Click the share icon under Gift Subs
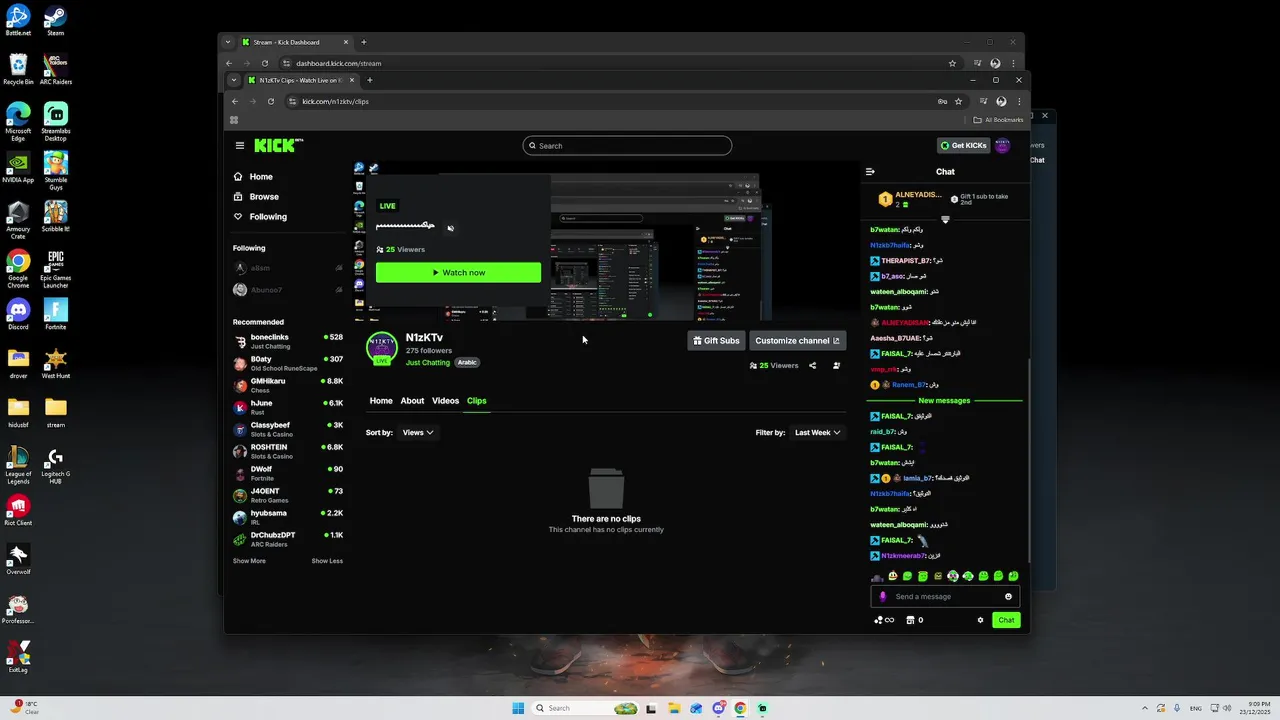Screen dimensions: 1280x720 coord(812,366)
